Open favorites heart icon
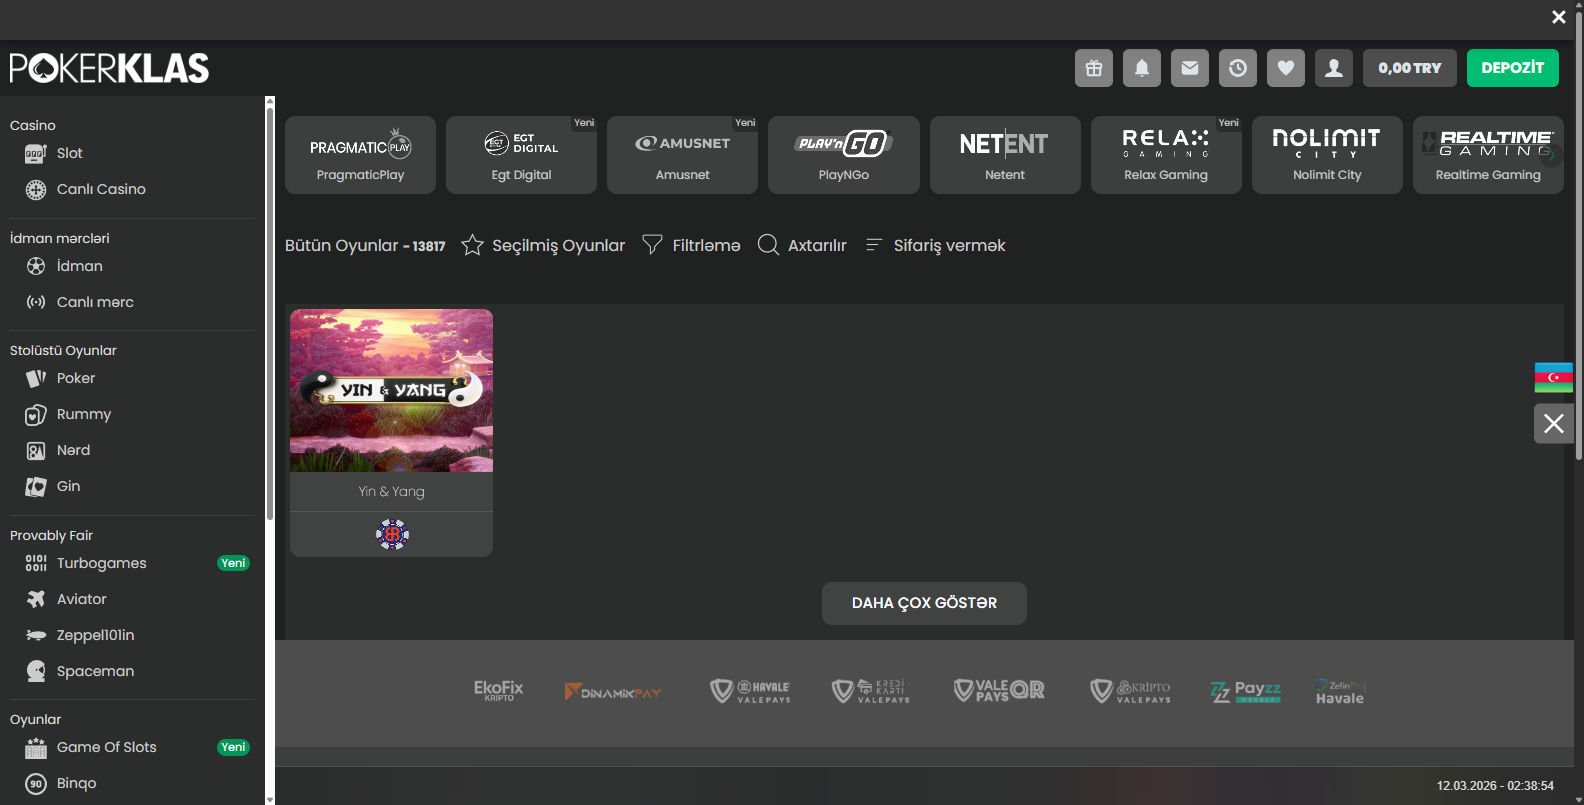The width and height of the screenshot is (1584, 805). pos(1286,68)
